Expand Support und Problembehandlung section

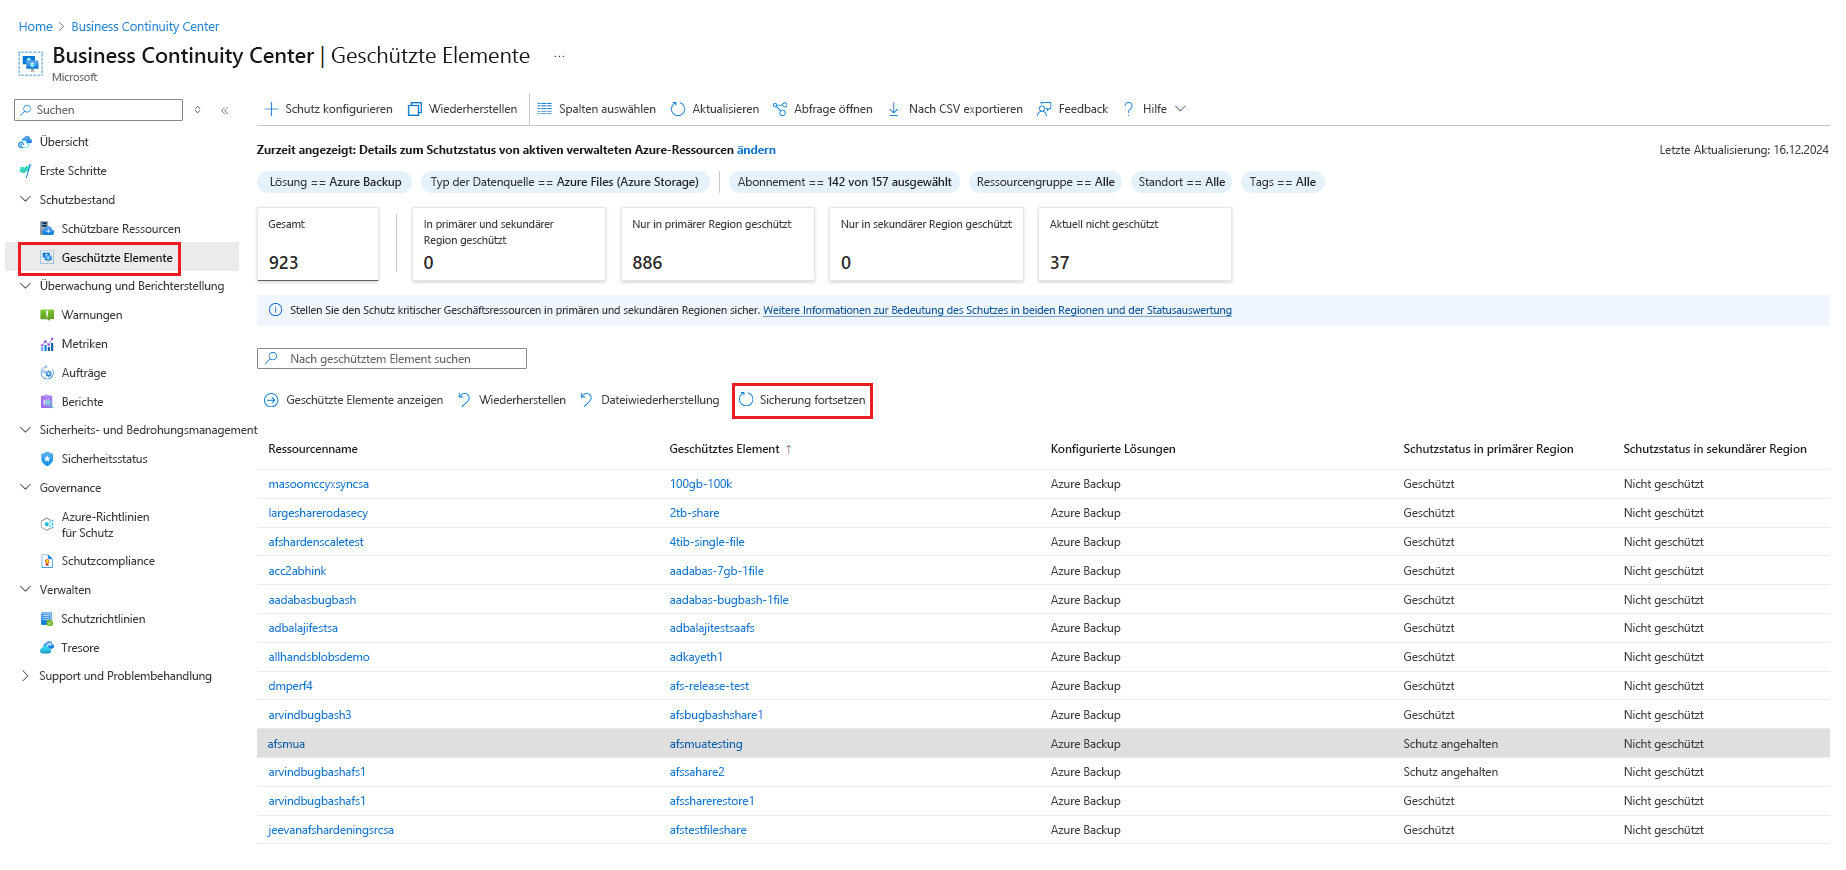pos(25,676)
